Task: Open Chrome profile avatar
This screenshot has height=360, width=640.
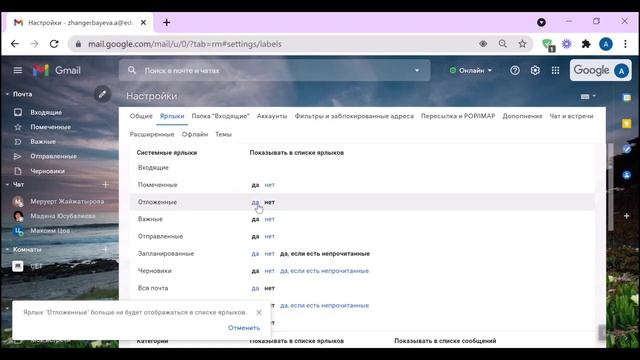Action: click(606, 44)
